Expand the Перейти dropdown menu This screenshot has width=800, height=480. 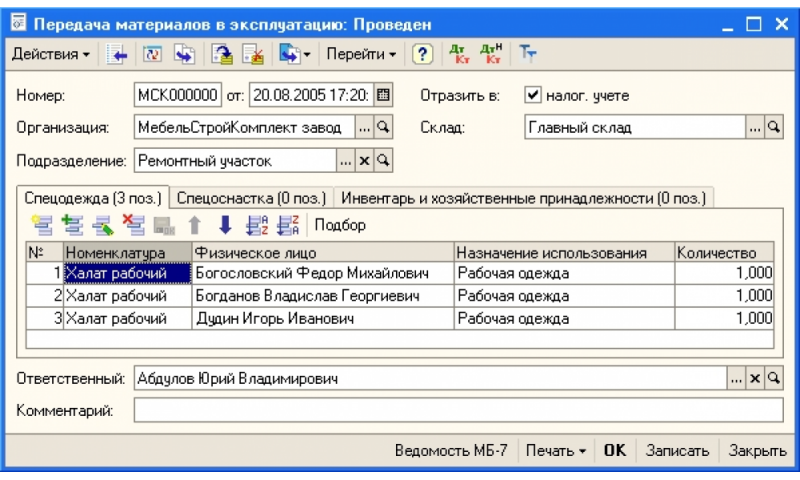click(360, 54)
